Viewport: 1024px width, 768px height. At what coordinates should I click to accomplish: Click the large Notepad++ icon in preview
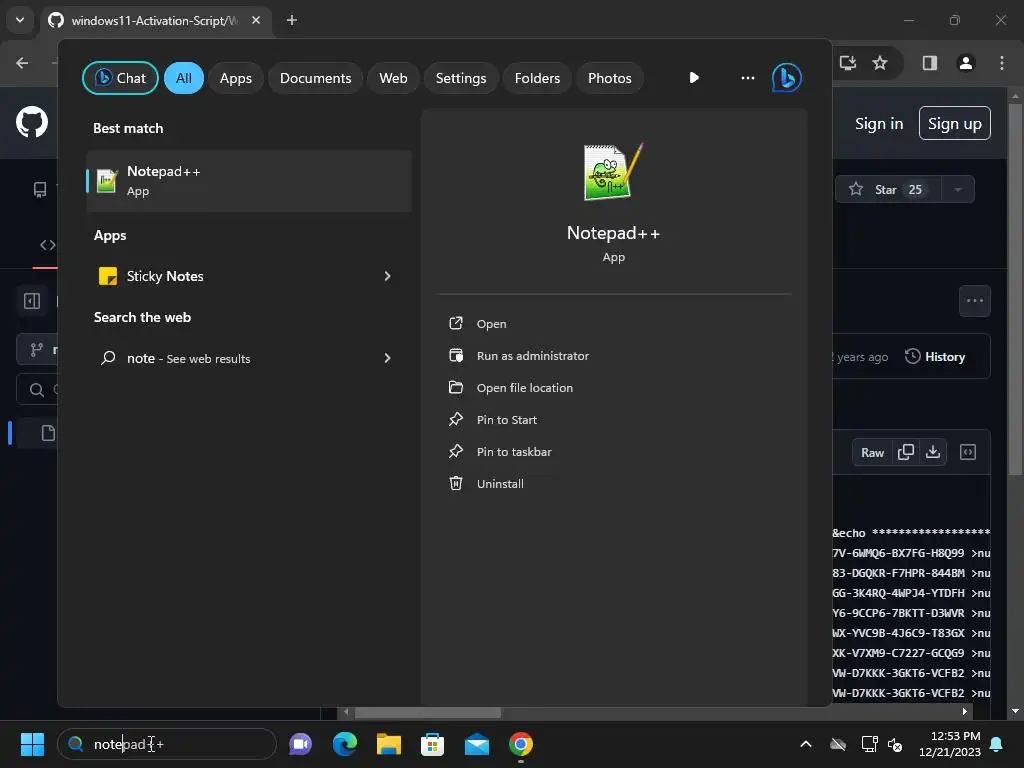(x=613, y=172)
